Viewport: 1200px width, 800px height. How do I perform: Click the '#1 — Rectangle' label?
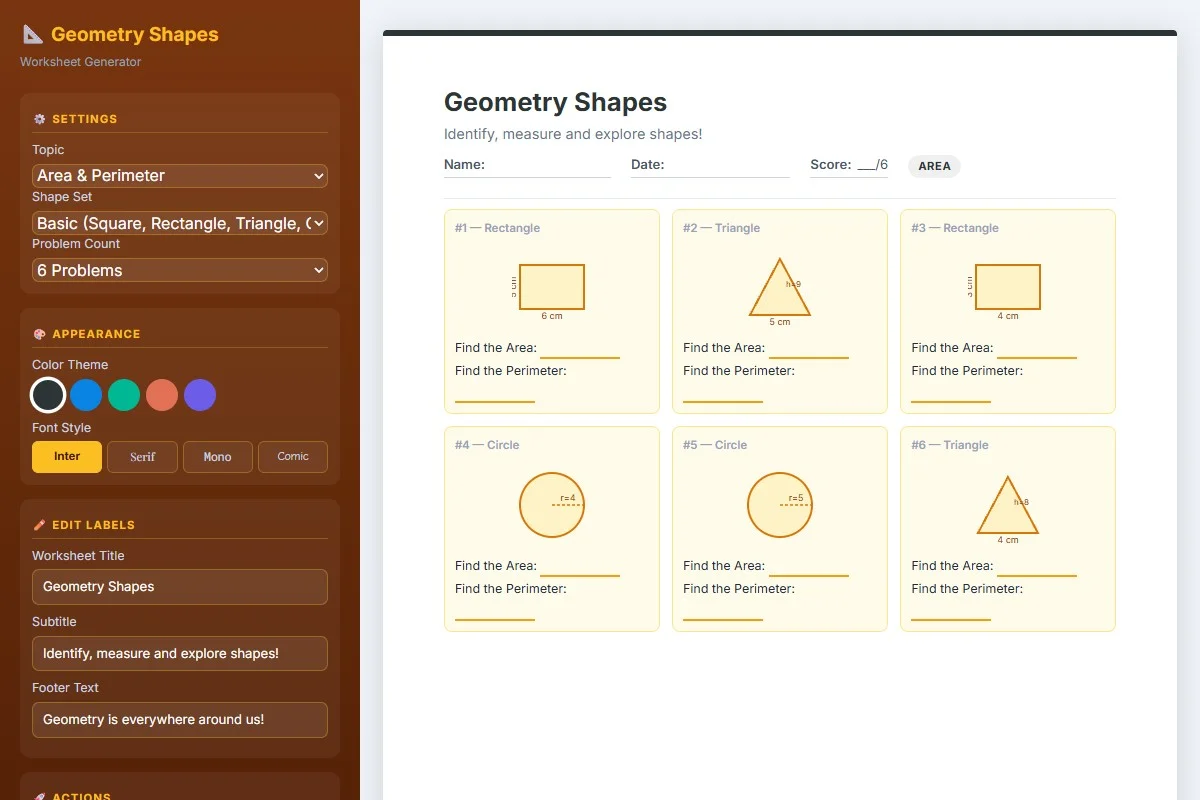[x=497, y=228]
